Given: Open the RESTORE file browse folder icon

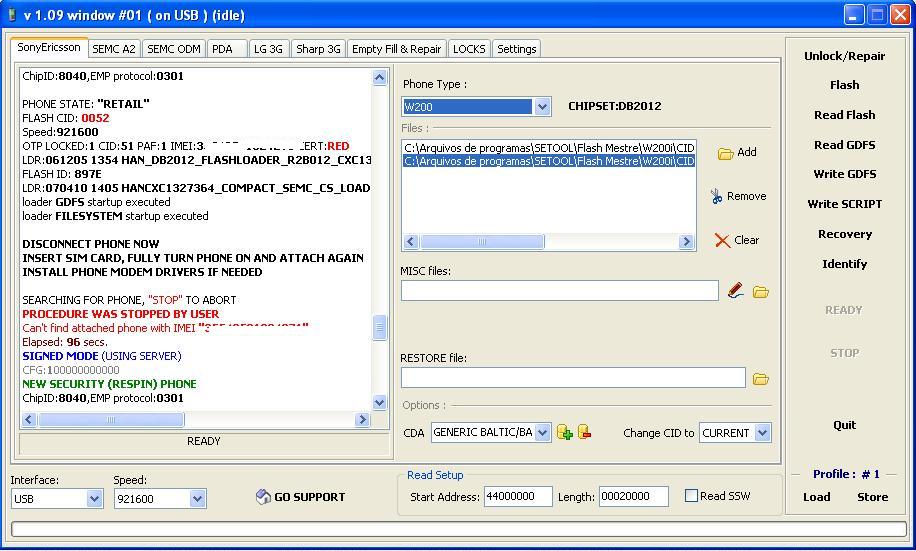Looking at the screenshot, I should [x=760, y=379].
